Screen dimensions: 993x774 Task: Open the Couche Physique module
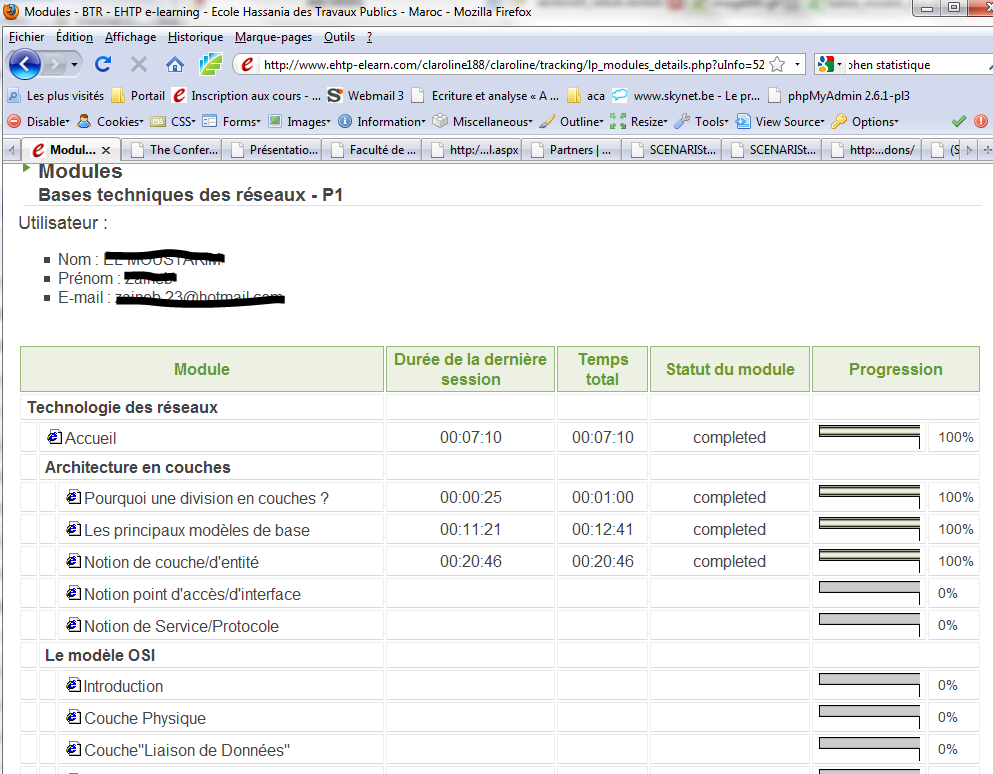click(144, 718)
